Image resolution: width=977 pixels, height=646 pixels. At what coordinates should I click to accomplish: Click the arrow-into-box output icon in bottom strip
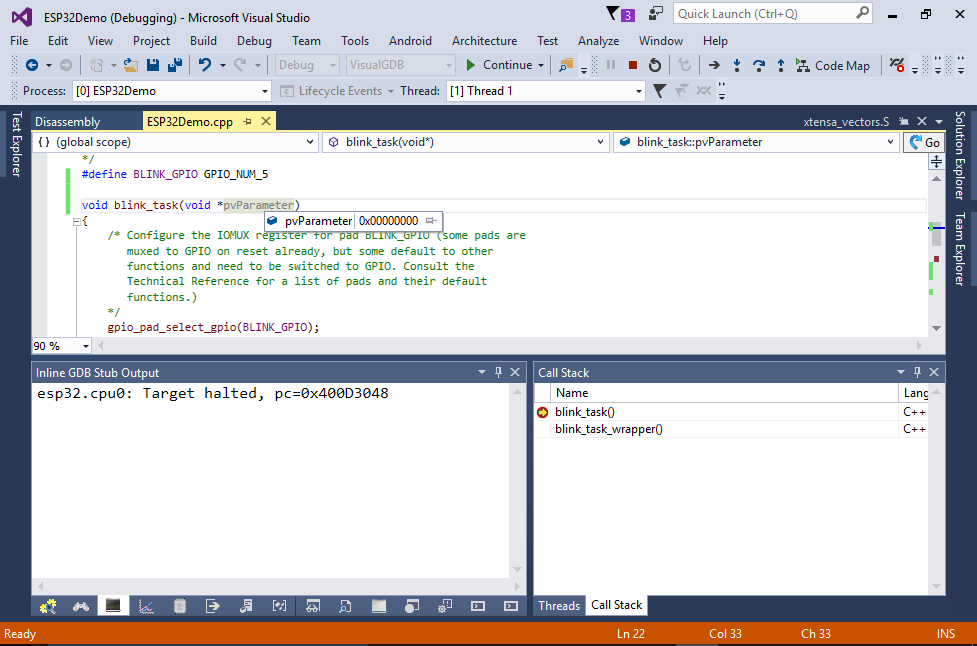[x=212, y=606]
